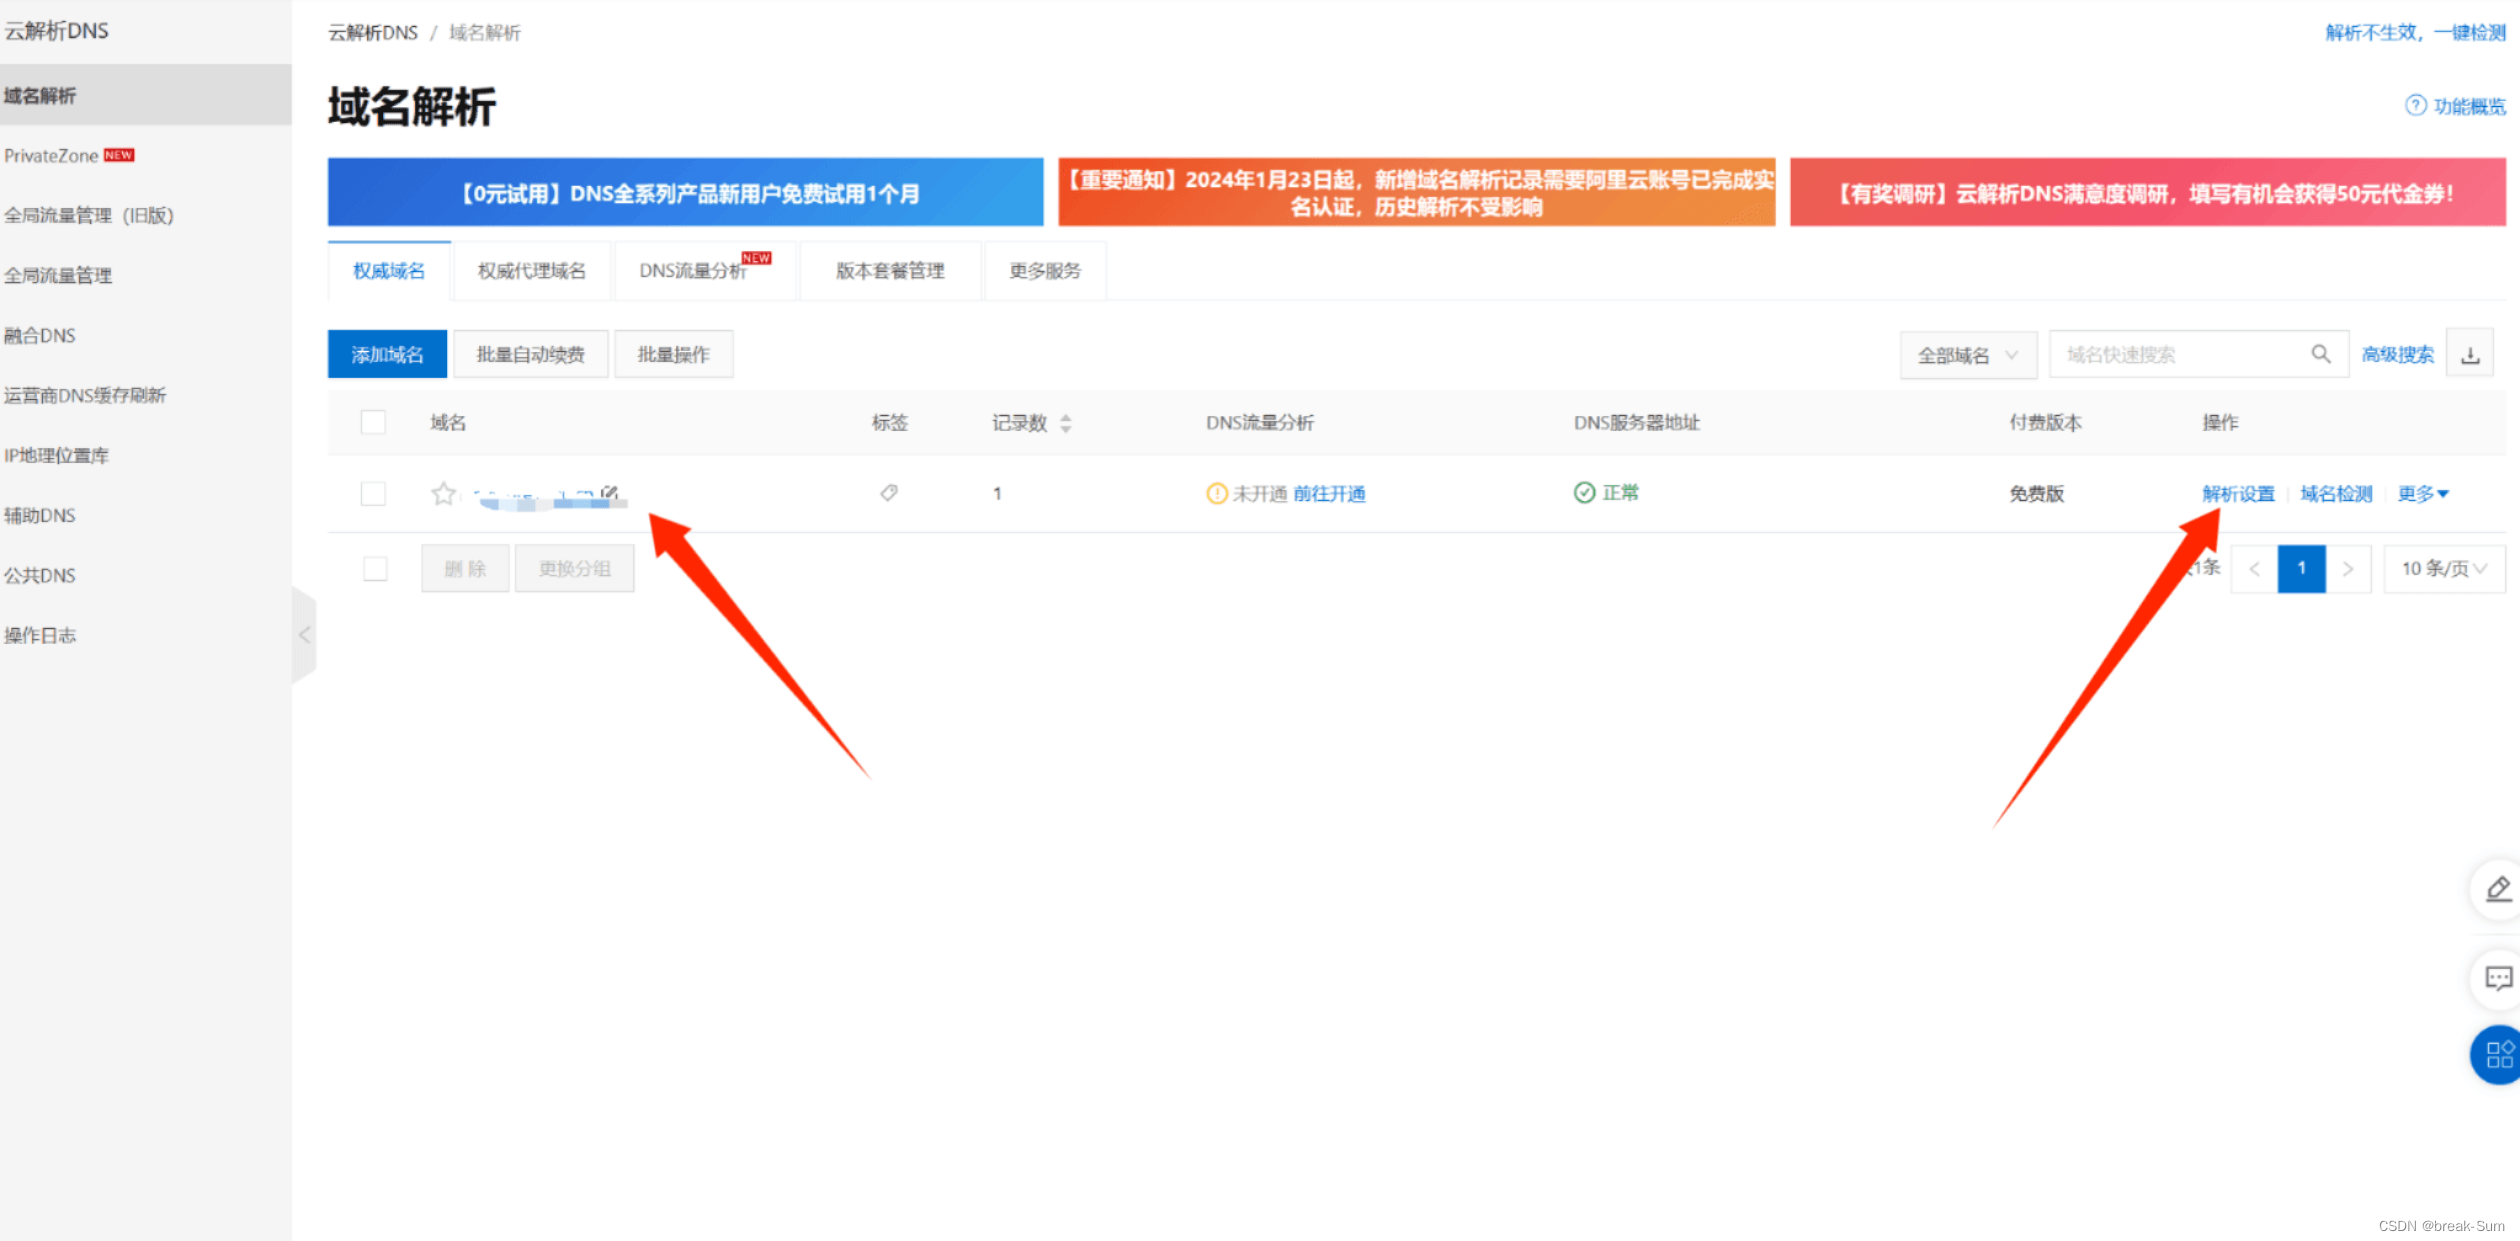The image size is (2520, 1241).
Task: Click the download export icon
Action: (x=2470, y=355)
